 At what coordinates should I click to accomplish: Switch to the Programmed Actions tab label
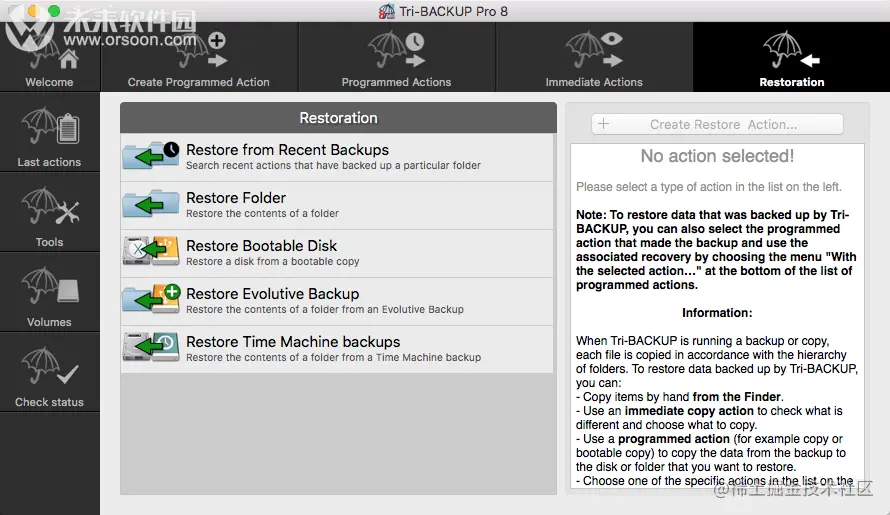[396, 82]
